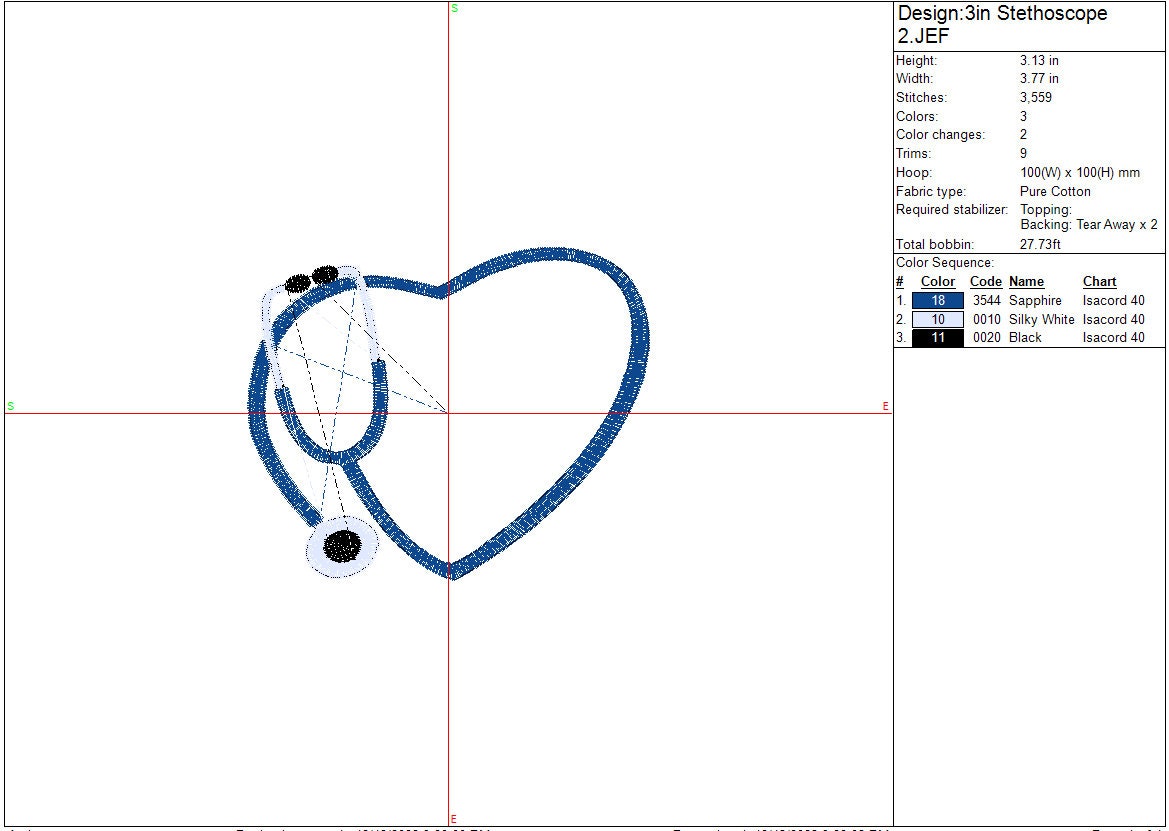Click the Total bobbin value 27.73ft
This screenshot has height=831, width=1169.
(1039, 244)
